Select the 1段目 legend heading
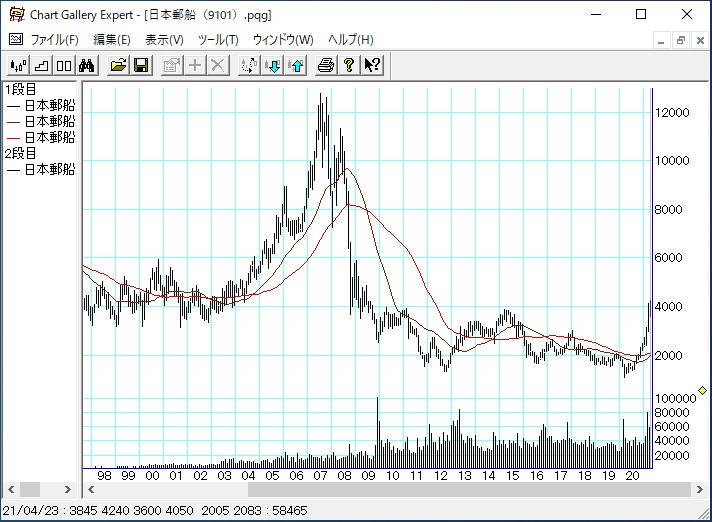 click(x=21, y=90)
